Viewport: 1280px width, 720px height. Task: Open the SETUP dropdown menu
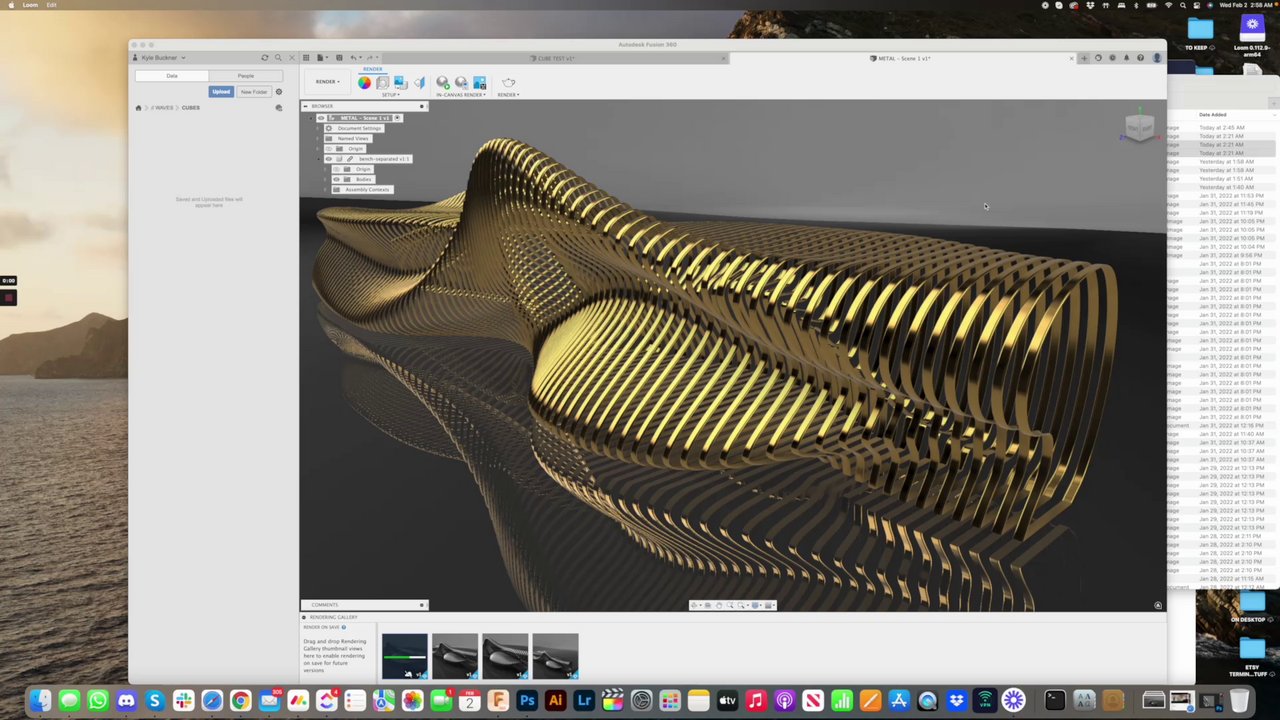click(x=390, y=95)
